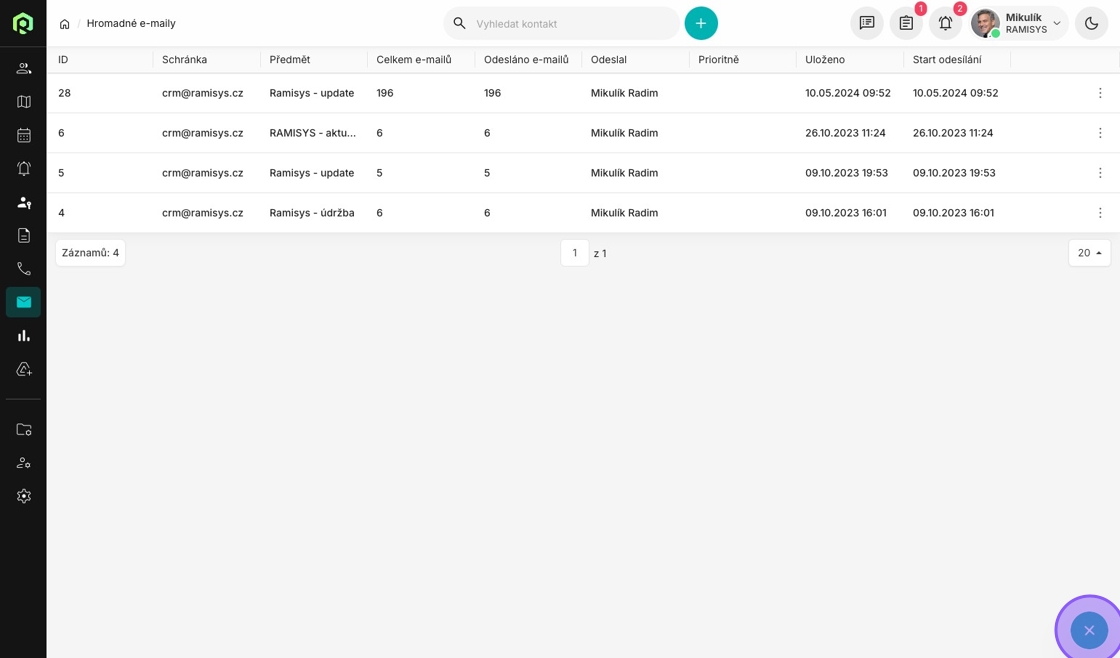Open the bar chart statistics icon in the sidebar
The width and height of the screenshot is (1120, 658).
click(24, 335)
